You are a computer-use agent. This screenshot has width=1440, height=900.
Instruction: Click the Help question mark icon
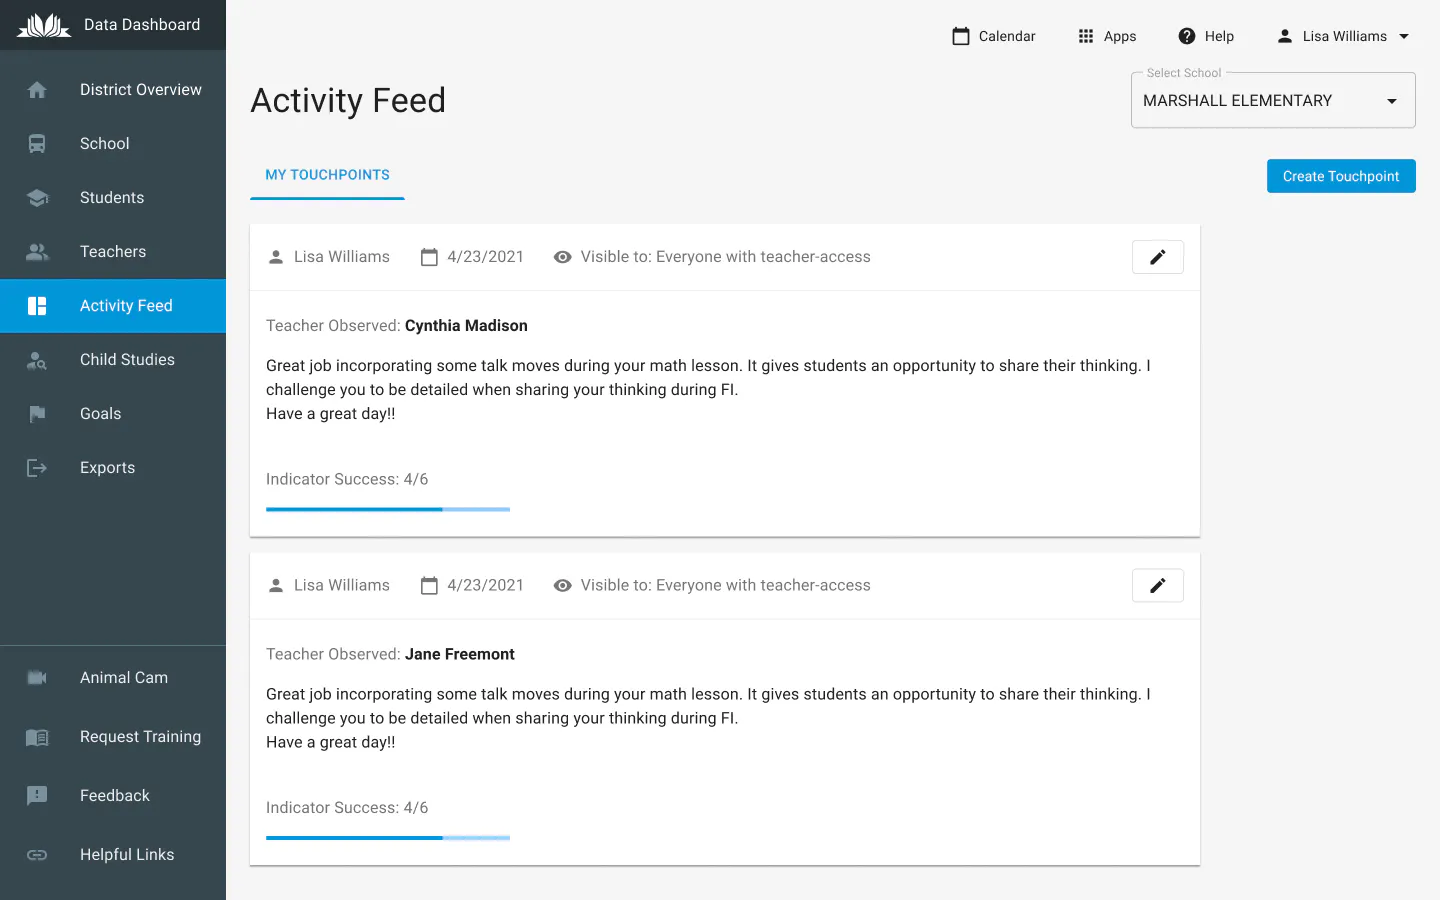pyautogui.click(x=1187, y=36)
